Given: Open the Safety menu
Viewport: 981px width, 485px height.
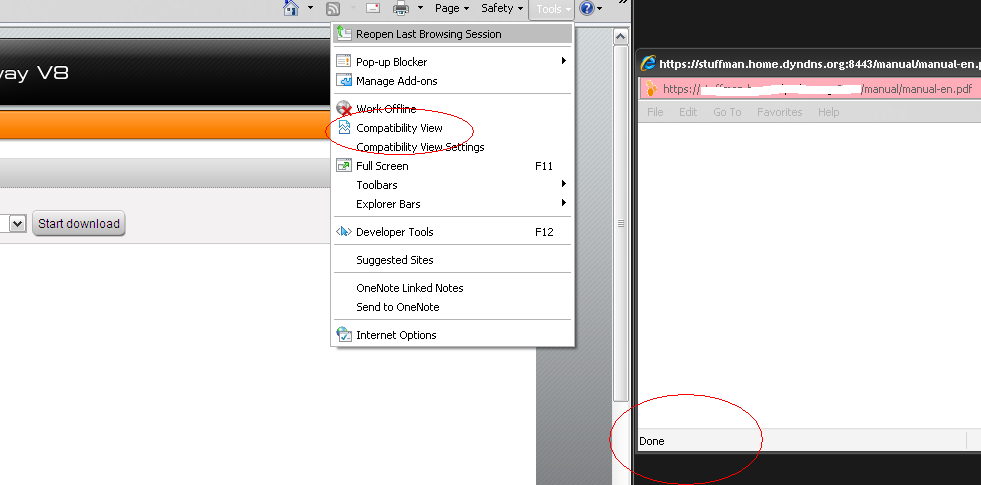Looking at the screenshot, I should pos(502,8).
